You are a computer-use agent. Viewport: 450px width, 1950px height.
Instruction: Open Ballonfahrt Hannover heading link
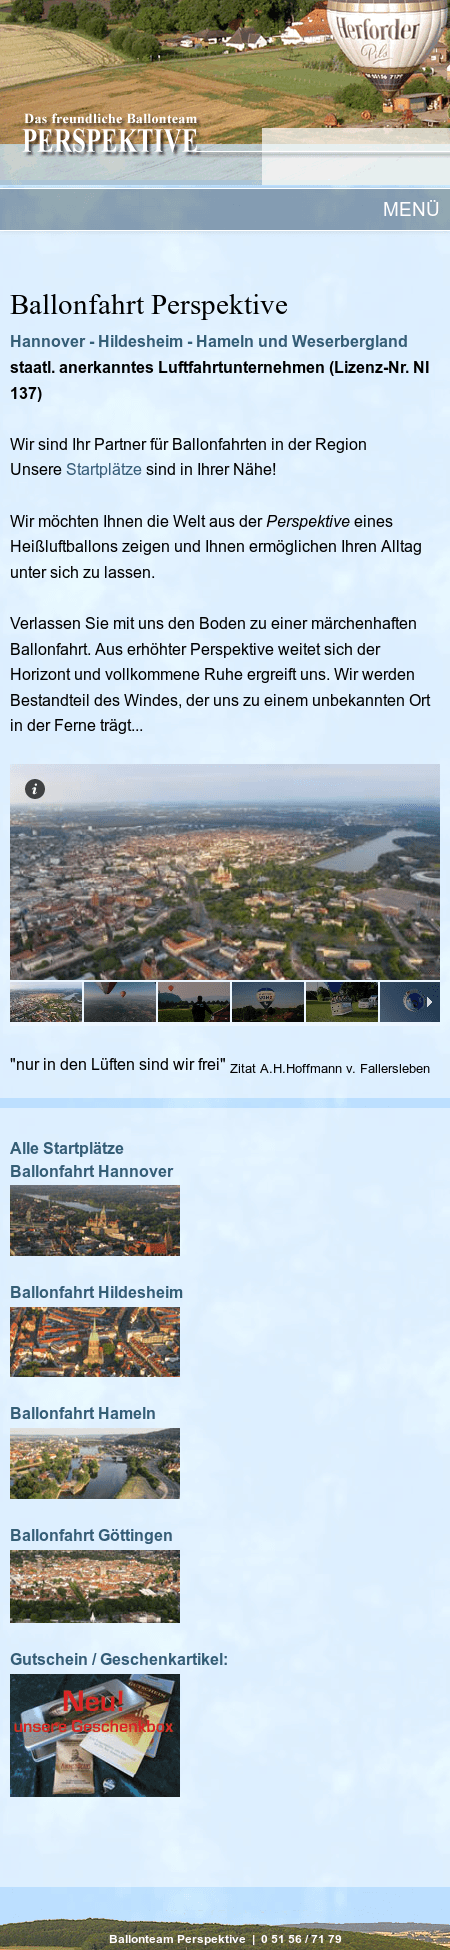tap(92, 1171)
